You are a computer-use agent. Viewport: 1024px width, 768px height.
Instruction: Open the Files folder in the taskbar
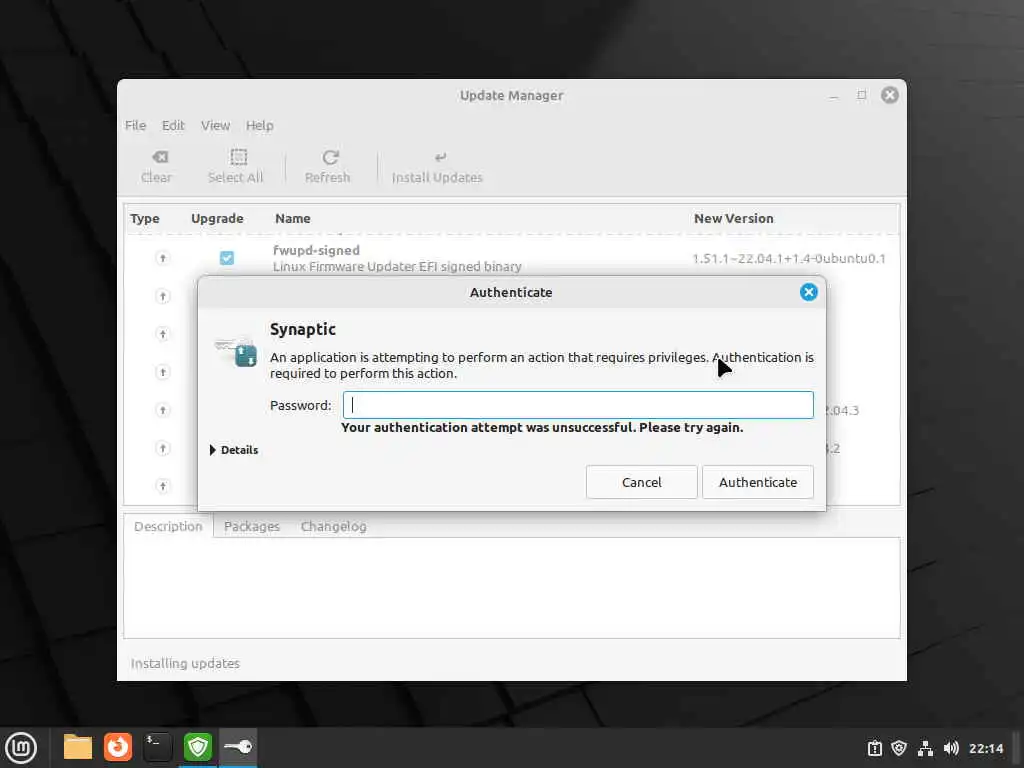coord(78,748)
